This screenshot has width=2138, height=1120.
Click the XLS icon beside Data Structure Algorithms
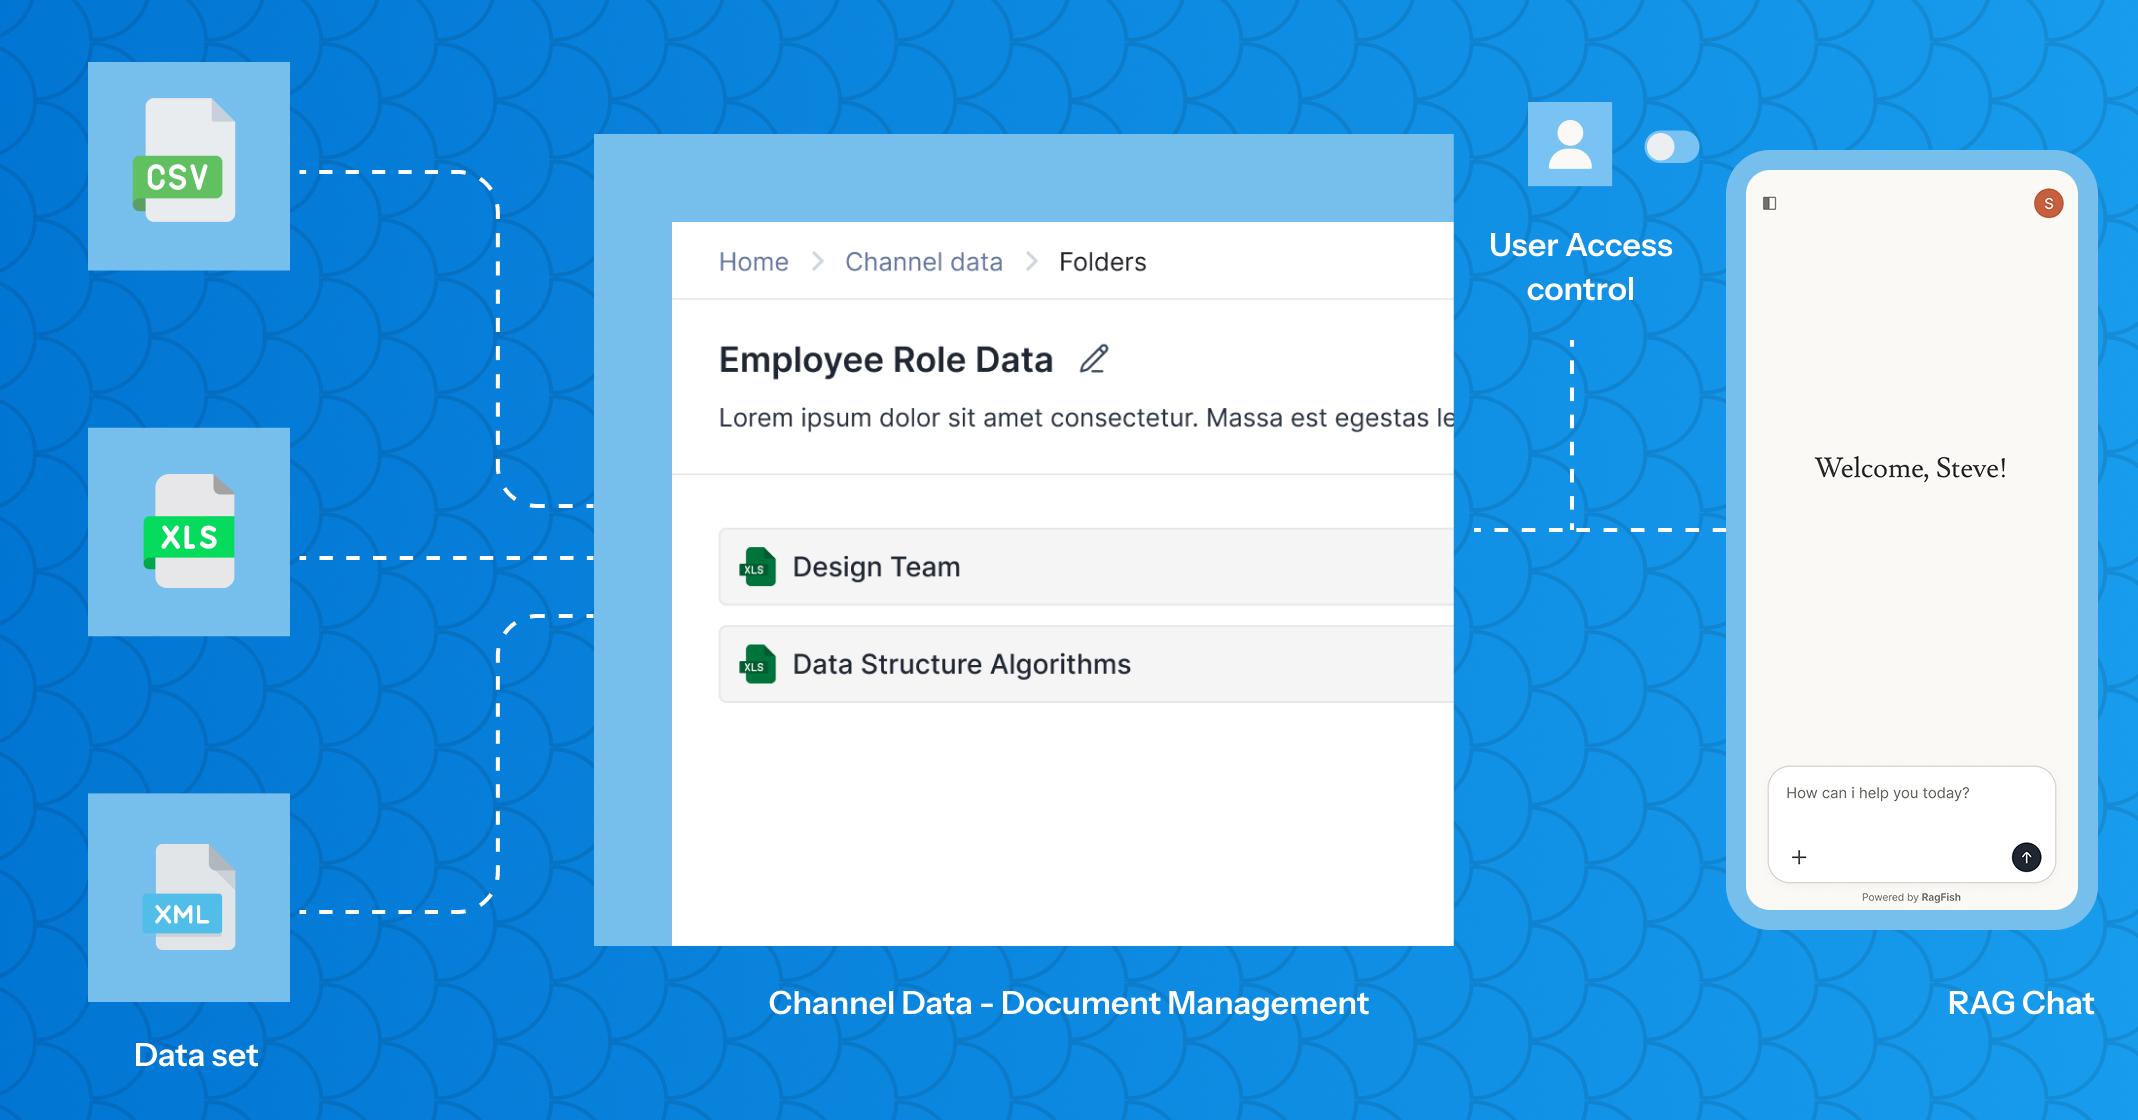pos(757,664)
